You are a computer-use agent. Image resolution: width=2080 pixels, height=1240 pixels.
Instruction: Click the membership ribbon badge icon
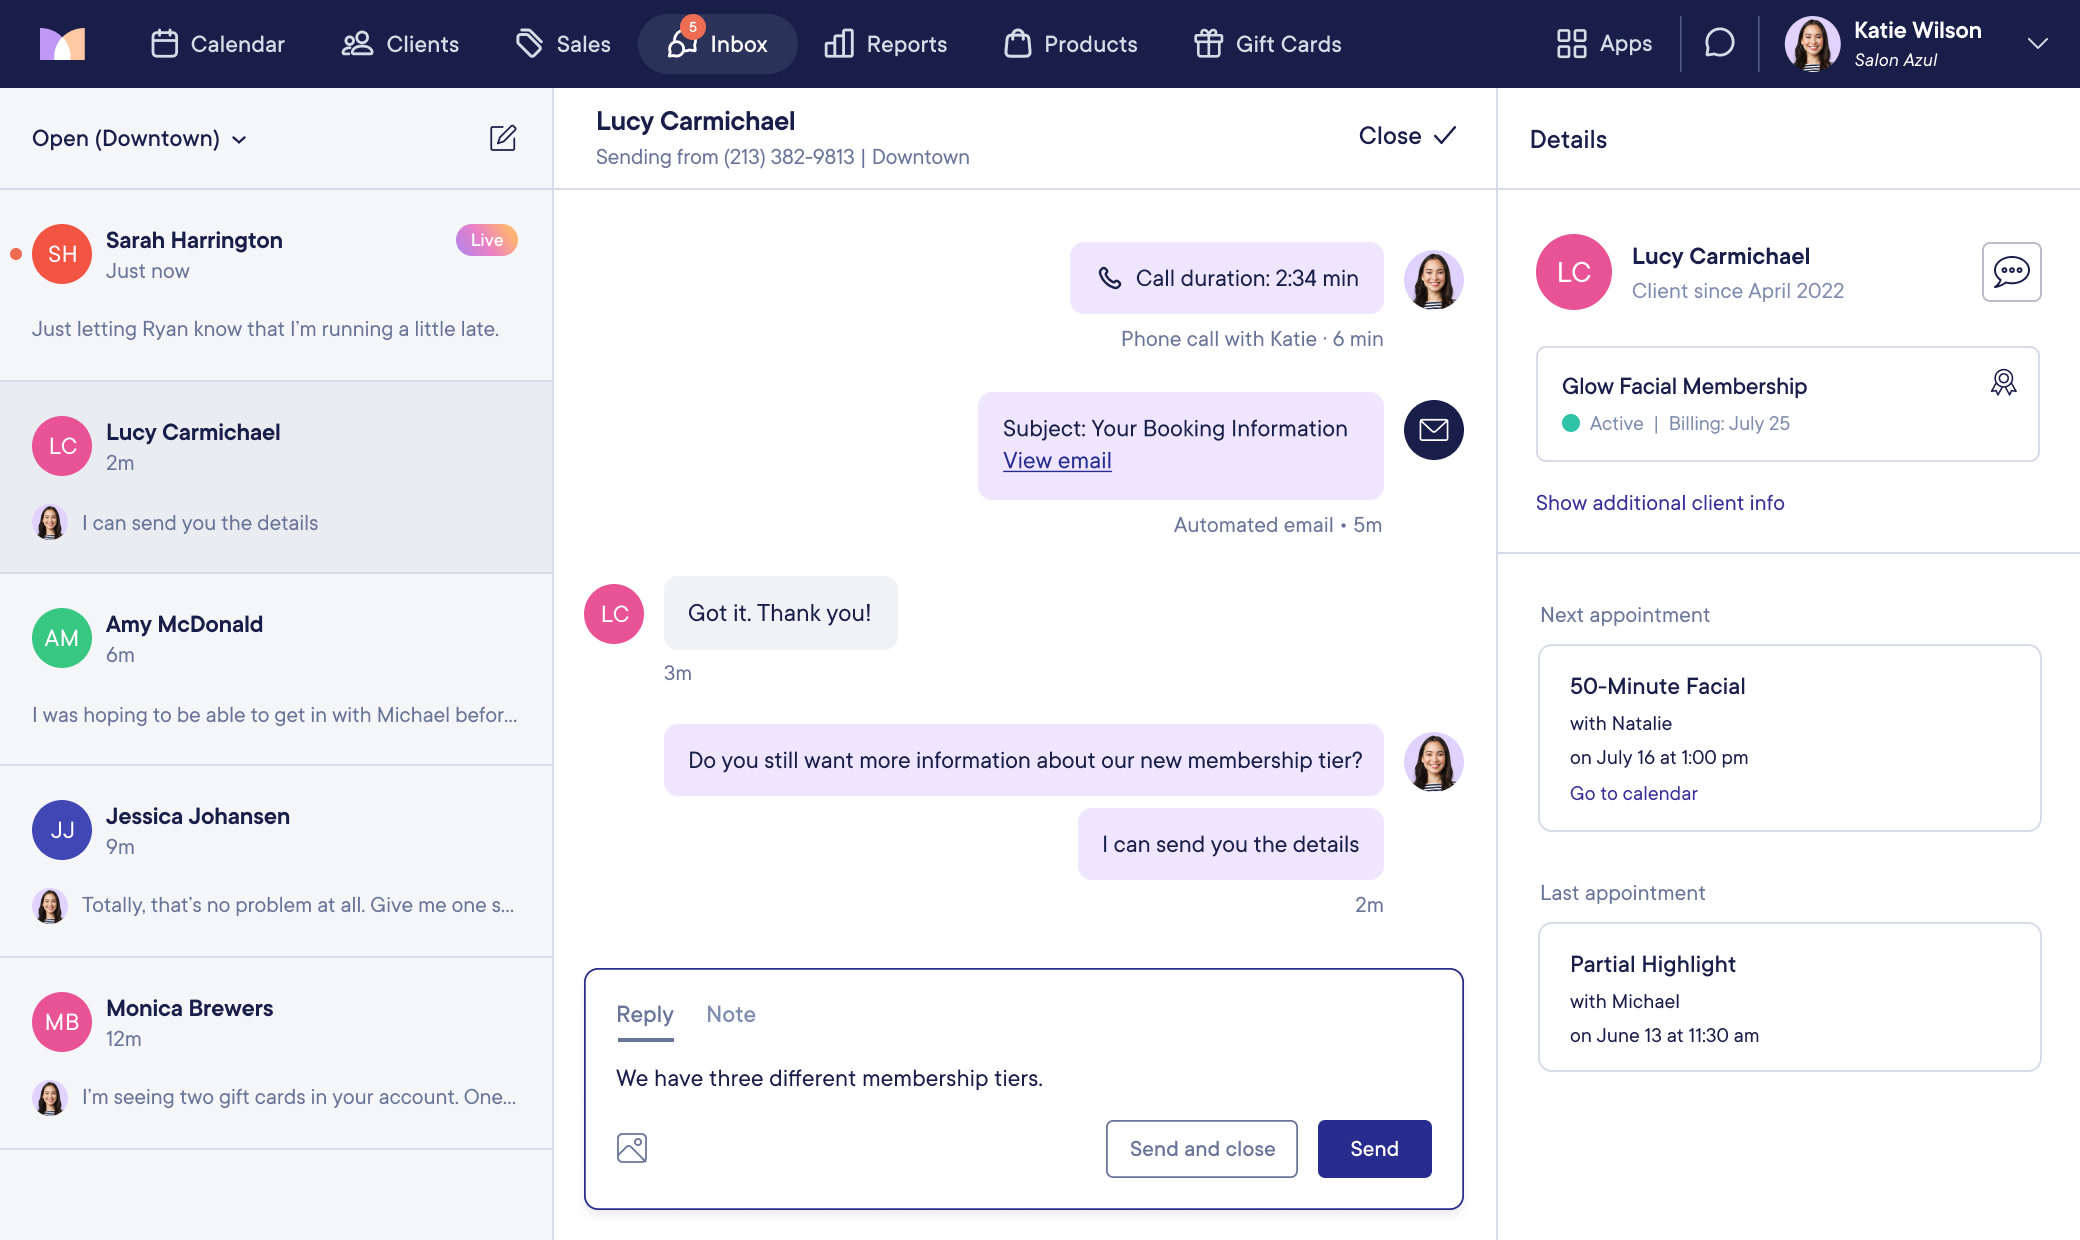pos(2003,383)
